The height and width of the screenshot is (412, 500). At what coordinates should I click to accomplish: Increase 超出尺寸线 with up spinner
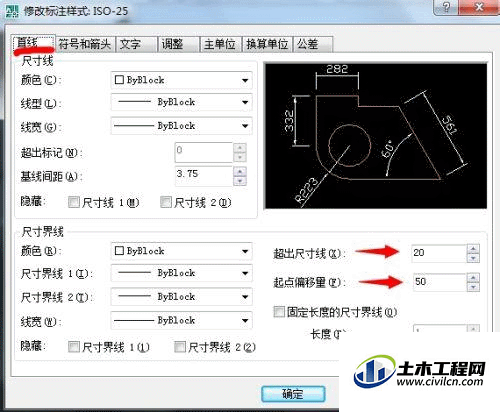[x=473, y=249]
